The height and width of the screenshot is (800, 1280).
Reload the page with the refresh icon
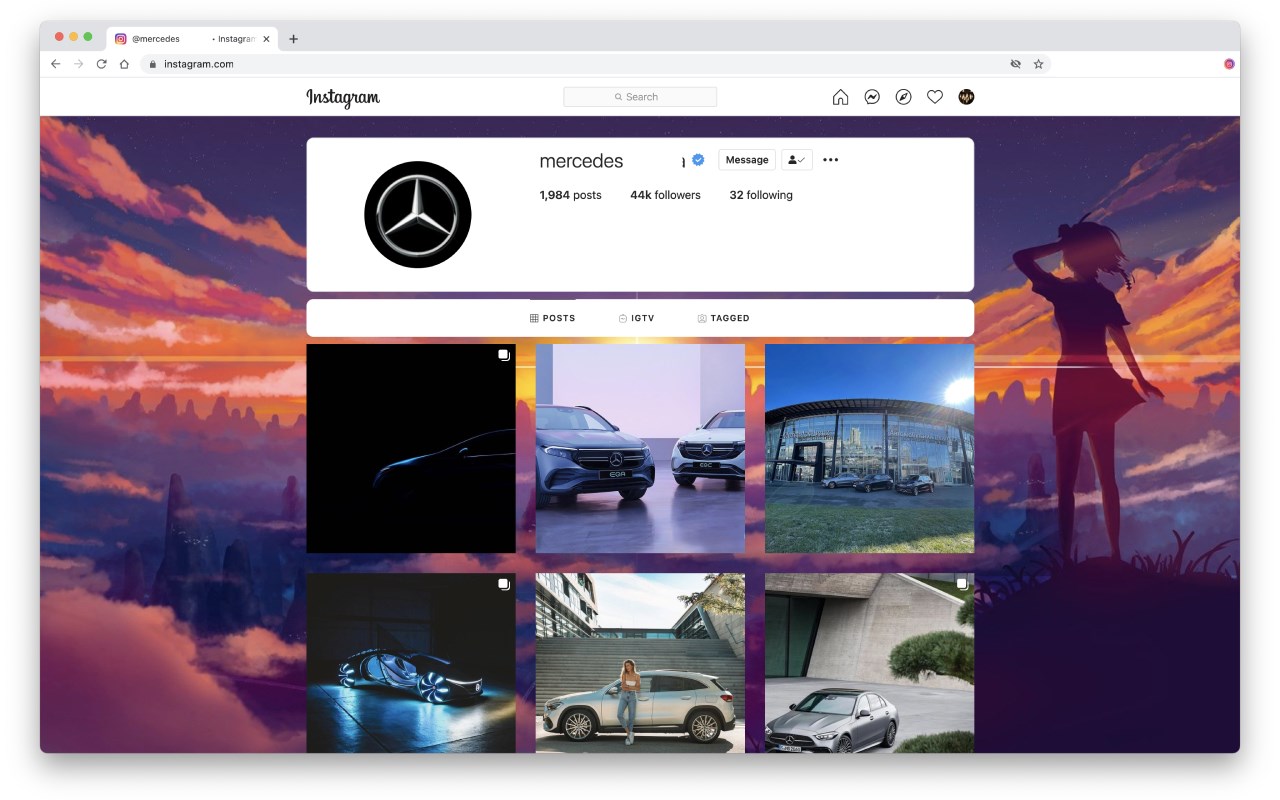tap(101, 64)
